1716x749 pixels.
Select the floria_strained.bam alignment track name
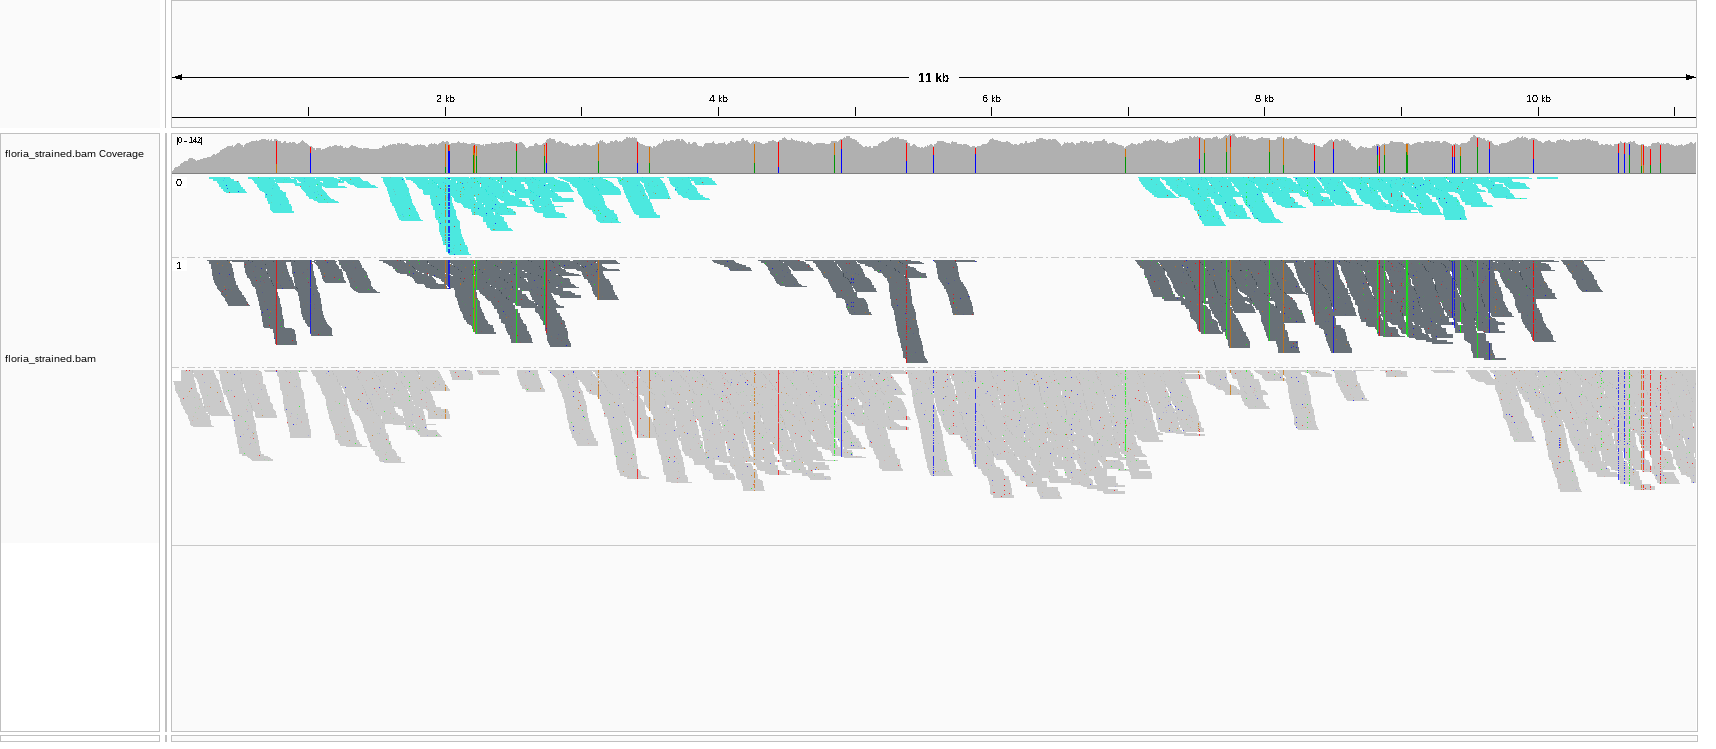50,359
